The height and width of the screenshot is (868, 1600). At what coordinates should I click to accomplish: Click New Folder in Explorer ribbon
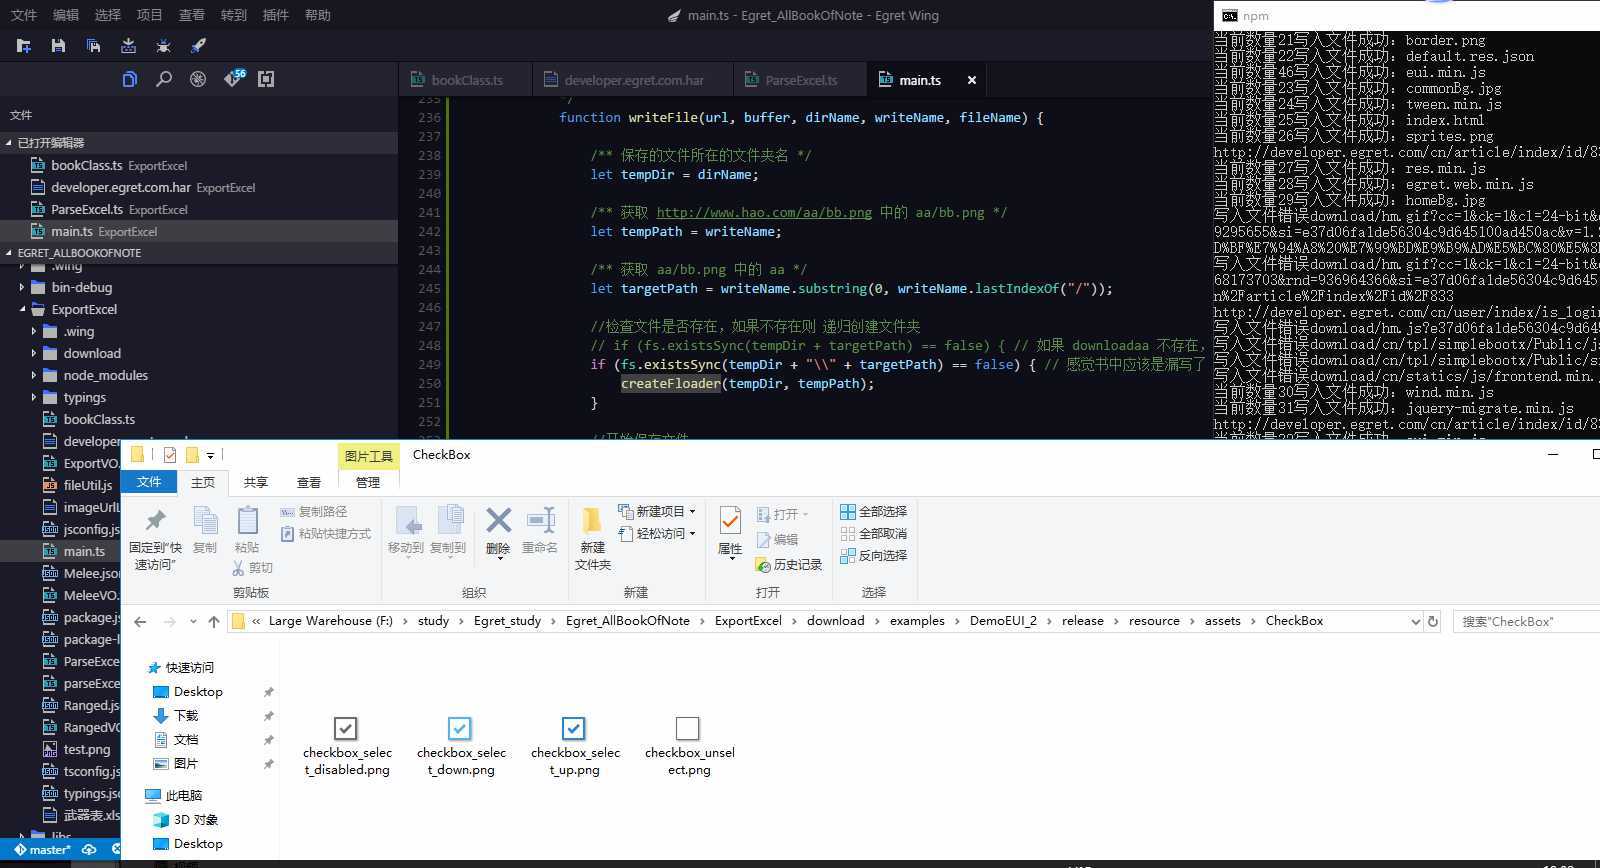coord(592,539)
